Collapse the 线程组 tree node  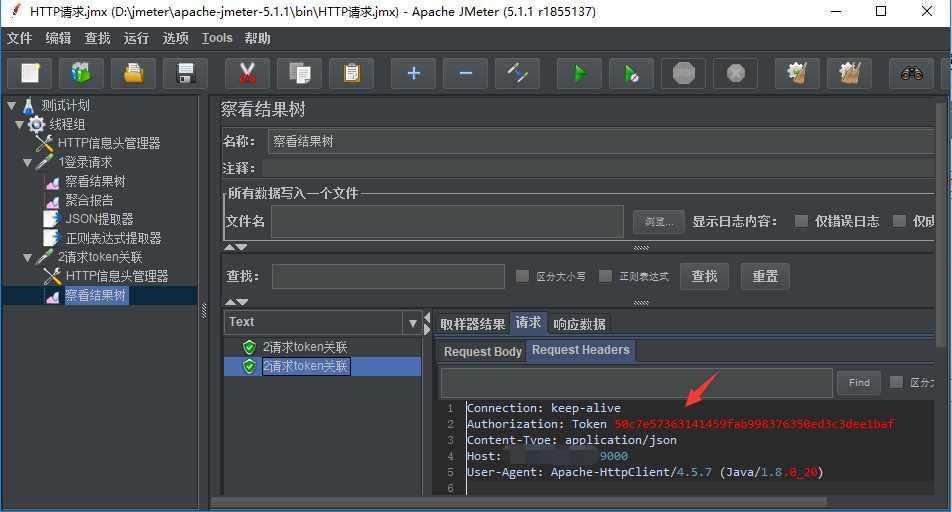19,125
